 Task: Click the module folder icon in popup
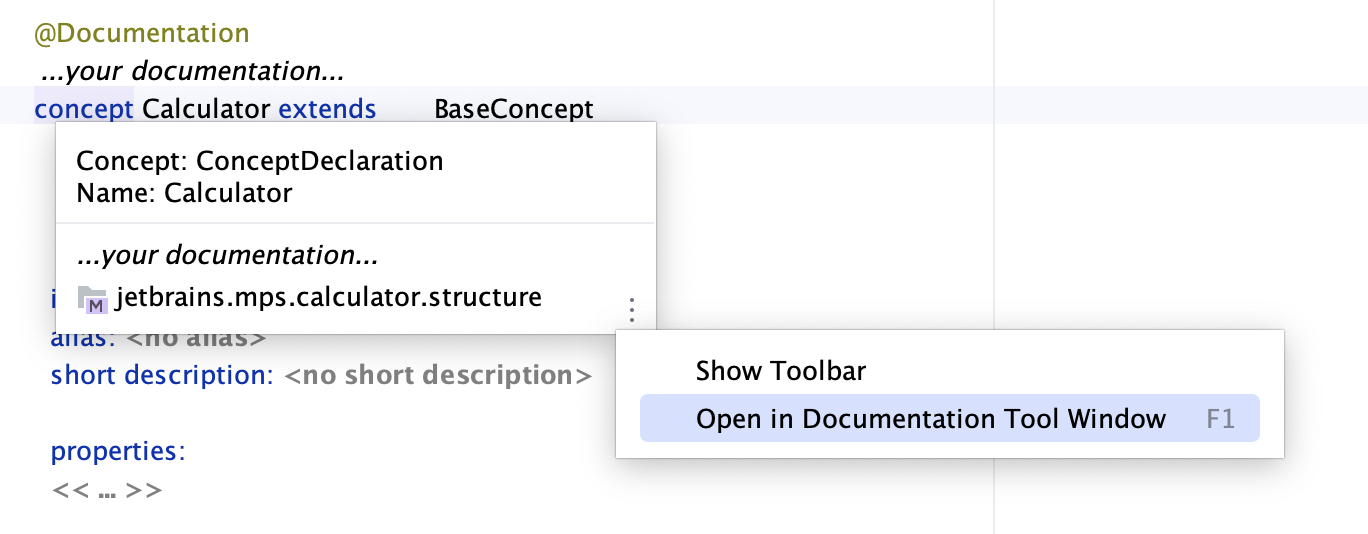point(92,299)
